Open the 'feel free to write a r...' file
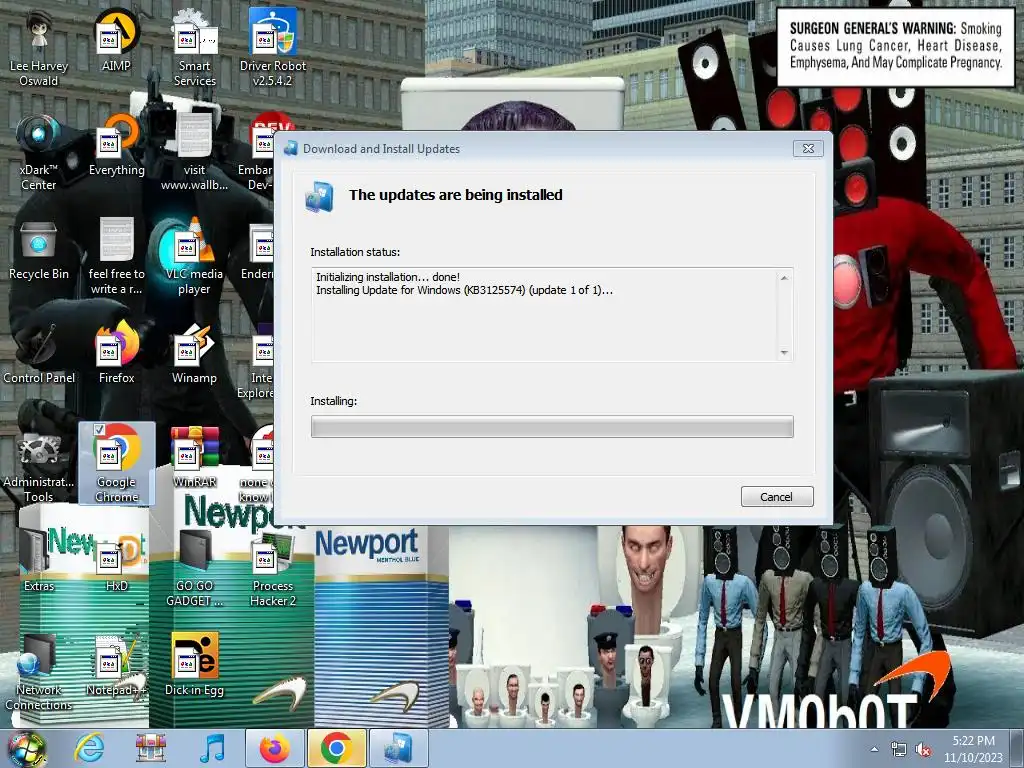1024x768 pixels. click(x=116, y=257)
